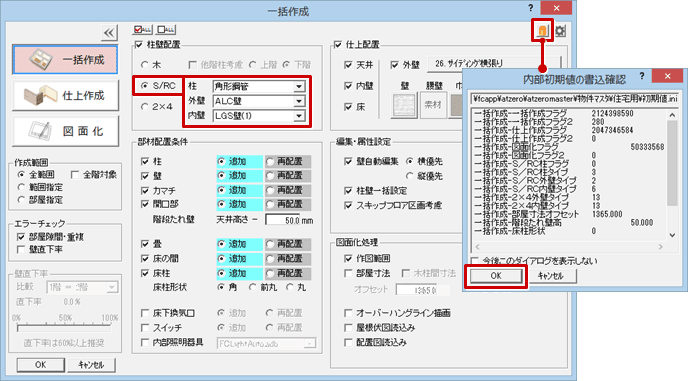The image size is (688, 381).
Task: Enable the 全階対象 checkbox
Action: coord(75,175)
